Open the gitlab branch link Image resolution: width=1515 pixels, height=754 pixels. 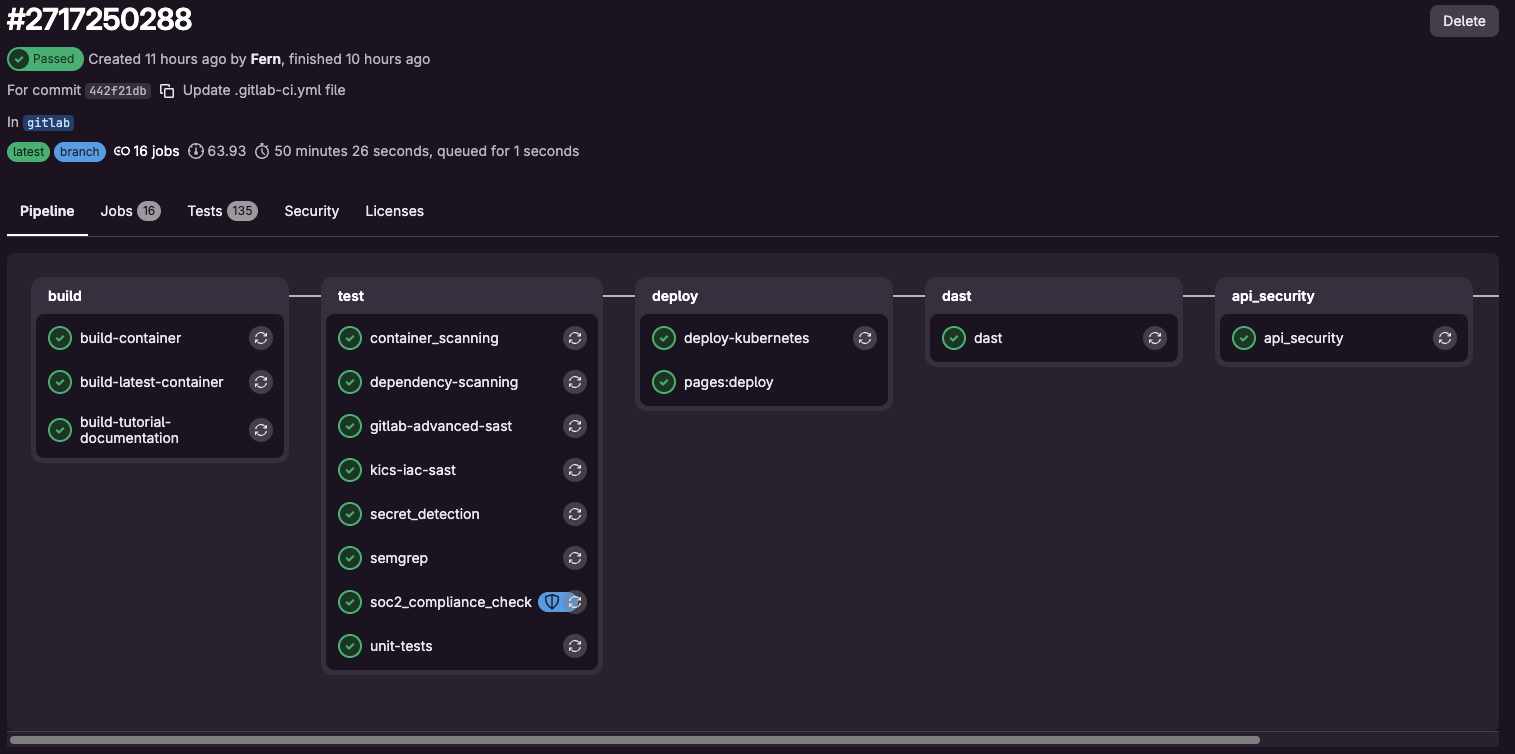[x=49, y=123]
